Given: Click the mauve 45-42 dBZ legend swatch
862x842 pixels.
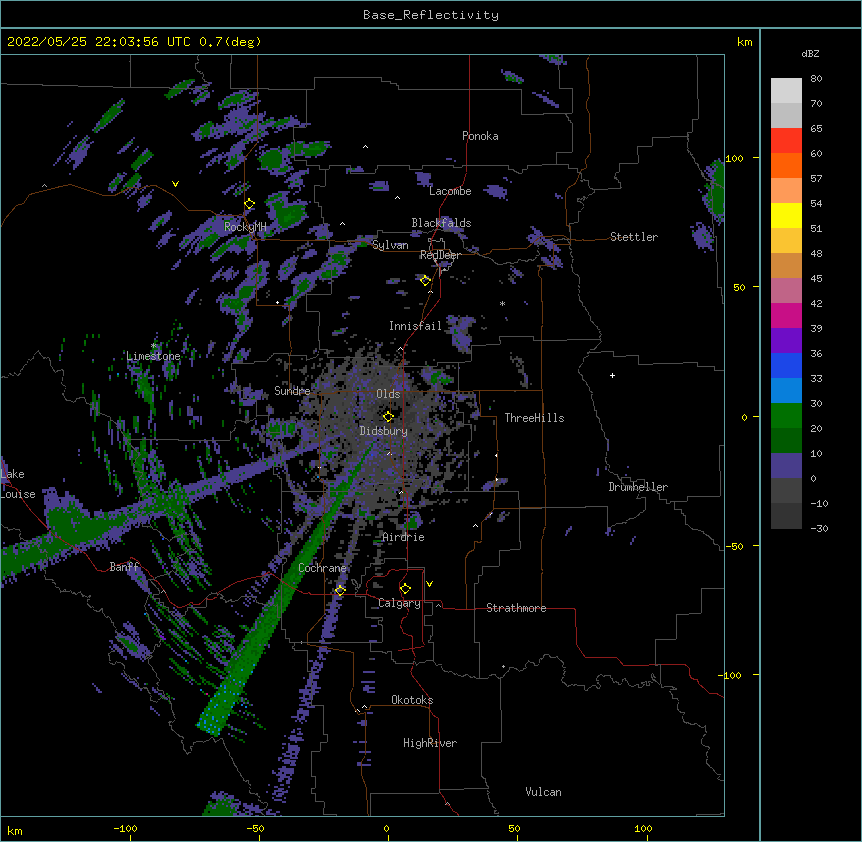Looking at the screenshot, I should click(x=786, y=290).
